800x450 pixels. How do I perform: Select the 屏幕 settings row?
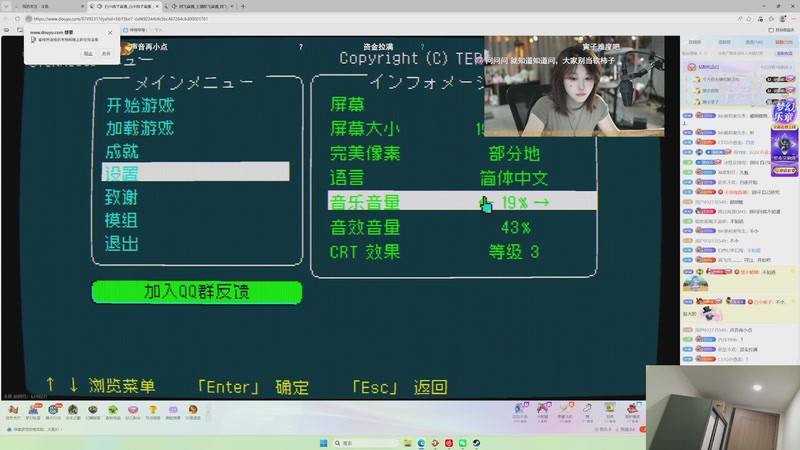(347, 104)
